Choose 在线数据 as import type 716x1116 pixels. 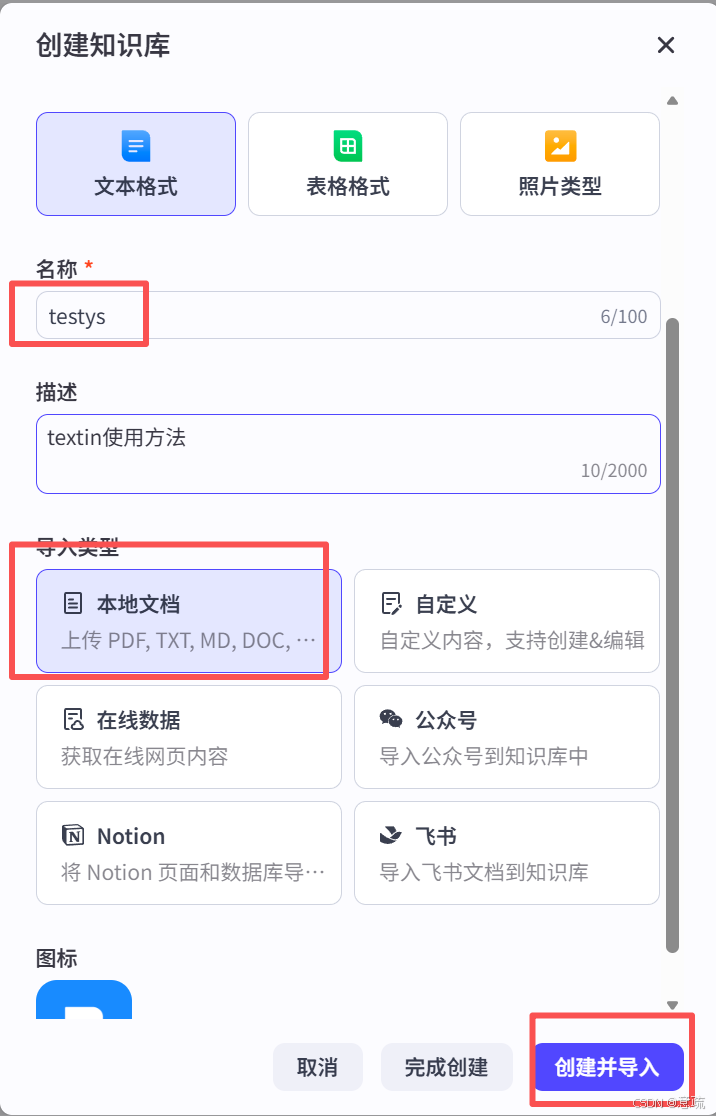tap(188, 737)
